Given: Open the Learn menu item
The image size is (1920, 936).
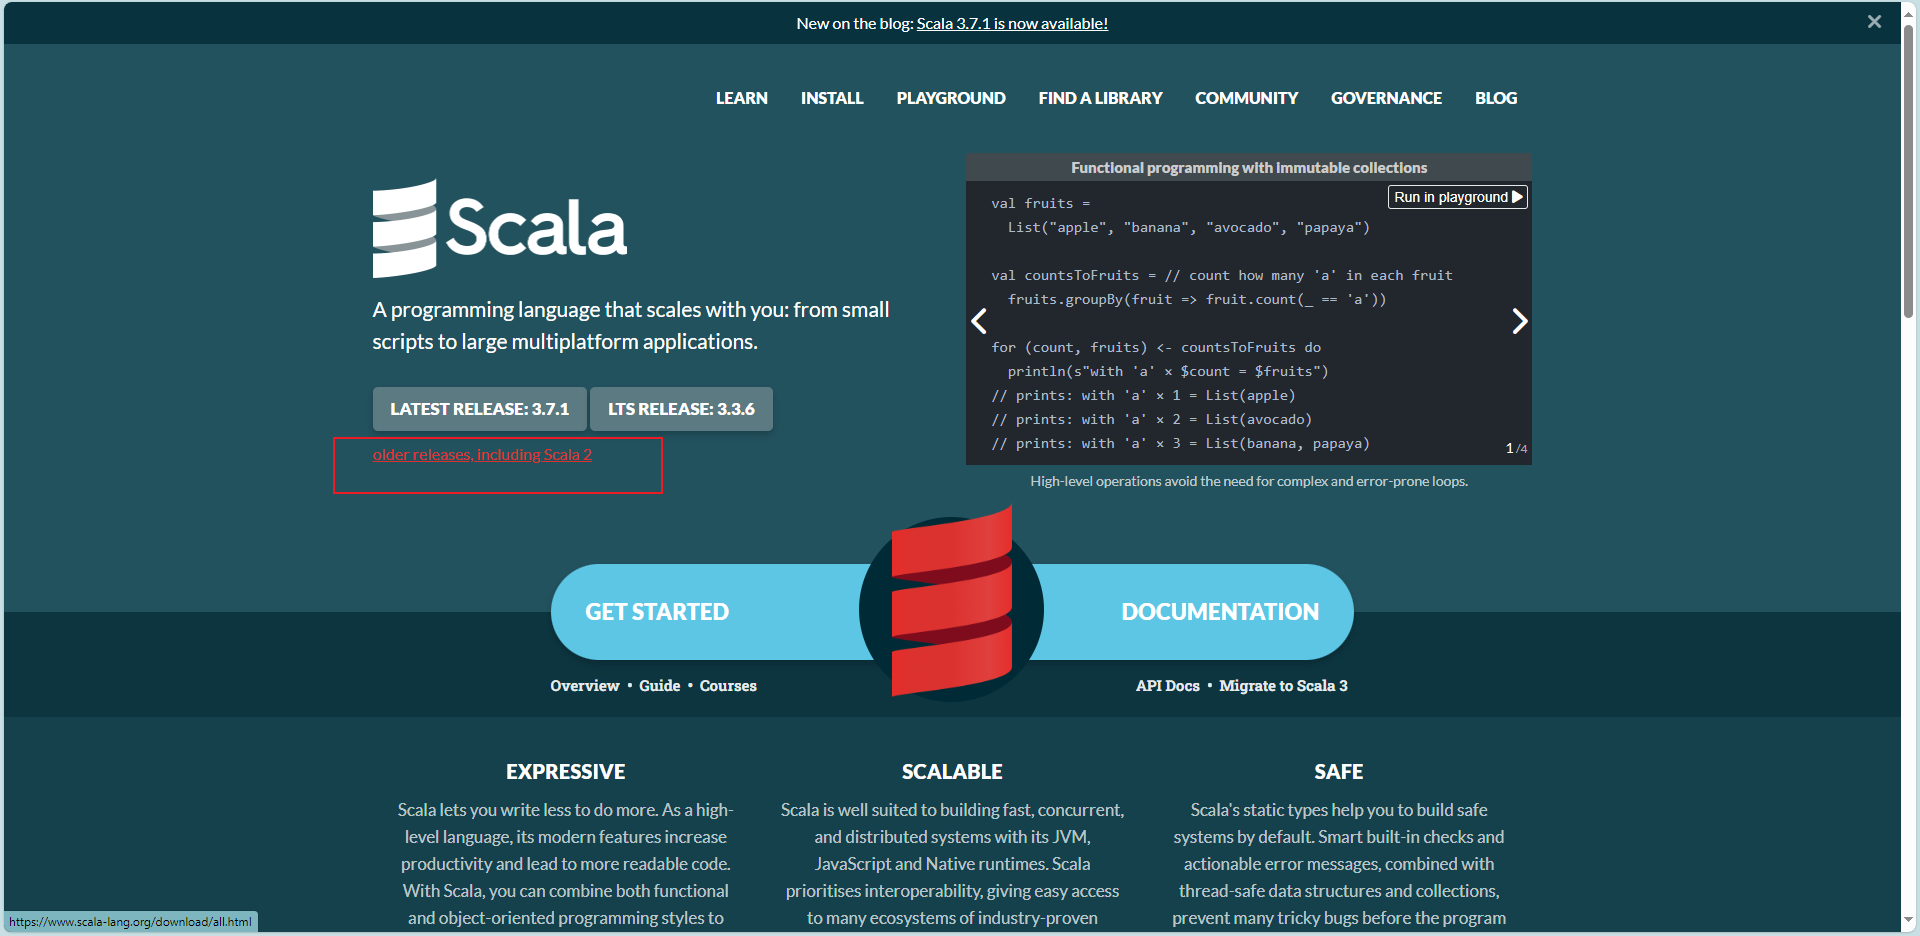Looking at the screenshot, I should pos(742,98).
